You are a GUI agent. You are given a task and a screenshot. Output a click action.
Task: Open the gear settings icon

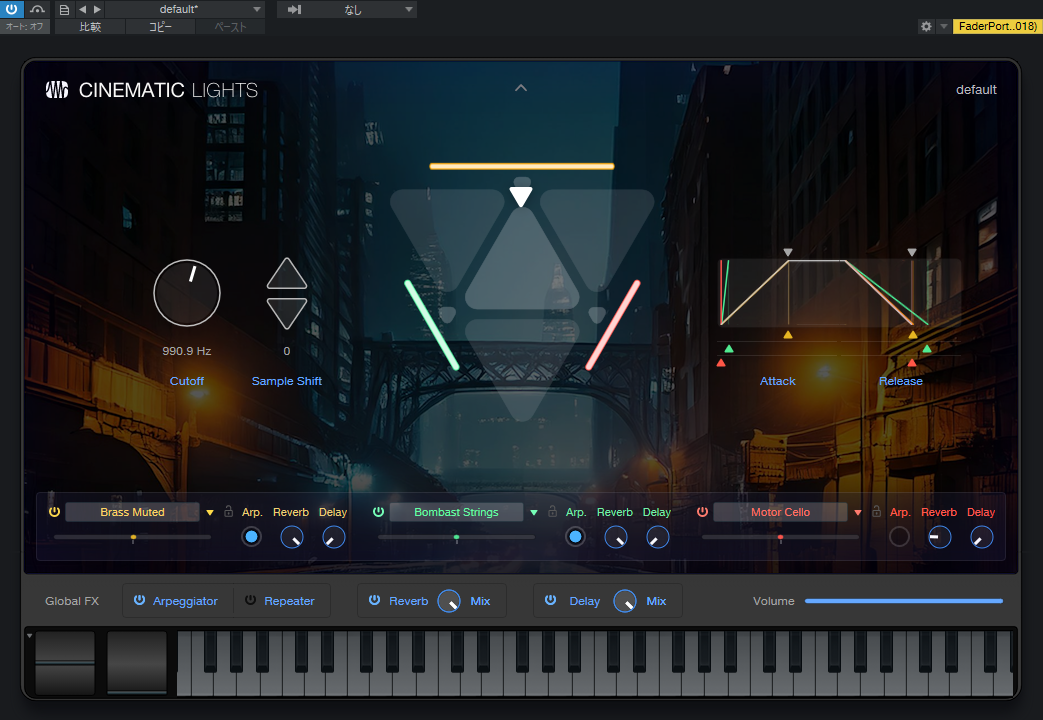926,26
